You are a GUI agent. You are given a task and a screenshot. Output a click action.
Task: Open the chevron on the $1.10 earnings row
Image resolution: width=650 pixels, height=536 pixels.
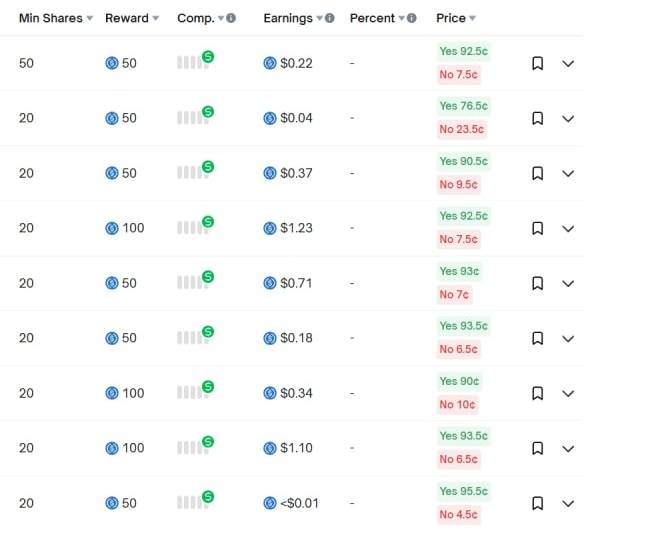[x=568, y=448]
